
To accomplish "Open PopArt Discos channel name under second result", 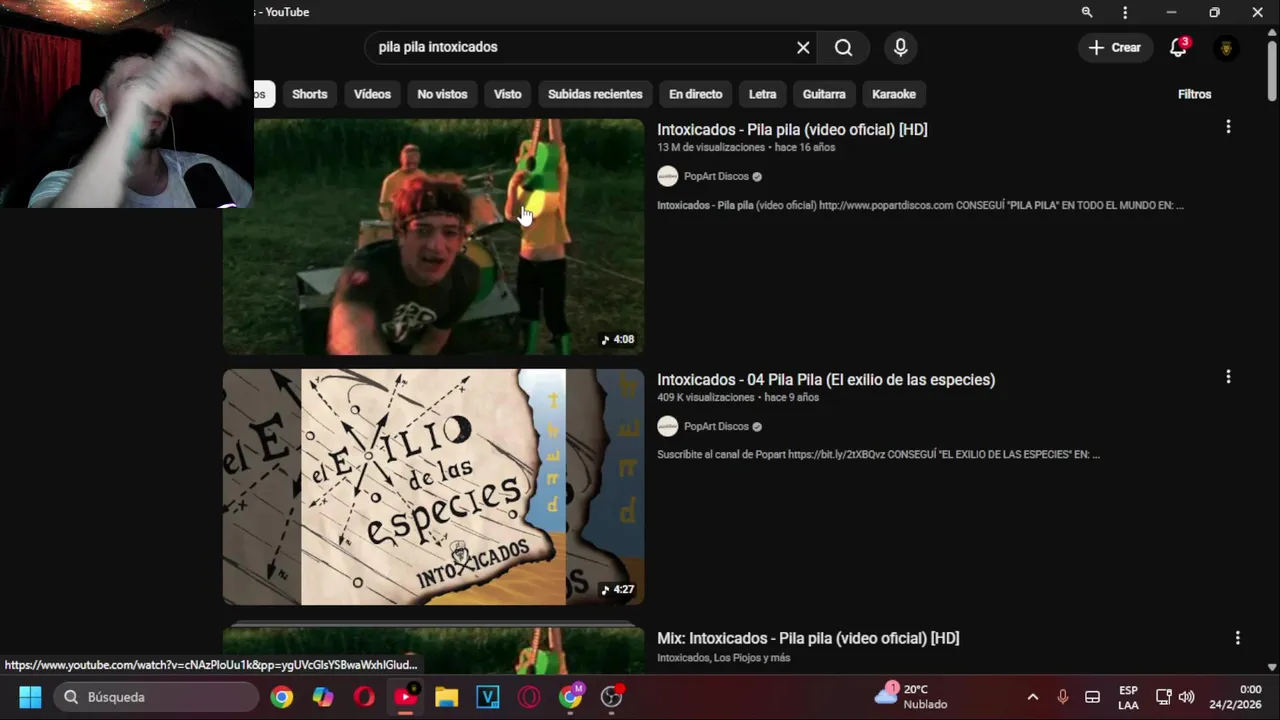I will (x=716, y=426).
